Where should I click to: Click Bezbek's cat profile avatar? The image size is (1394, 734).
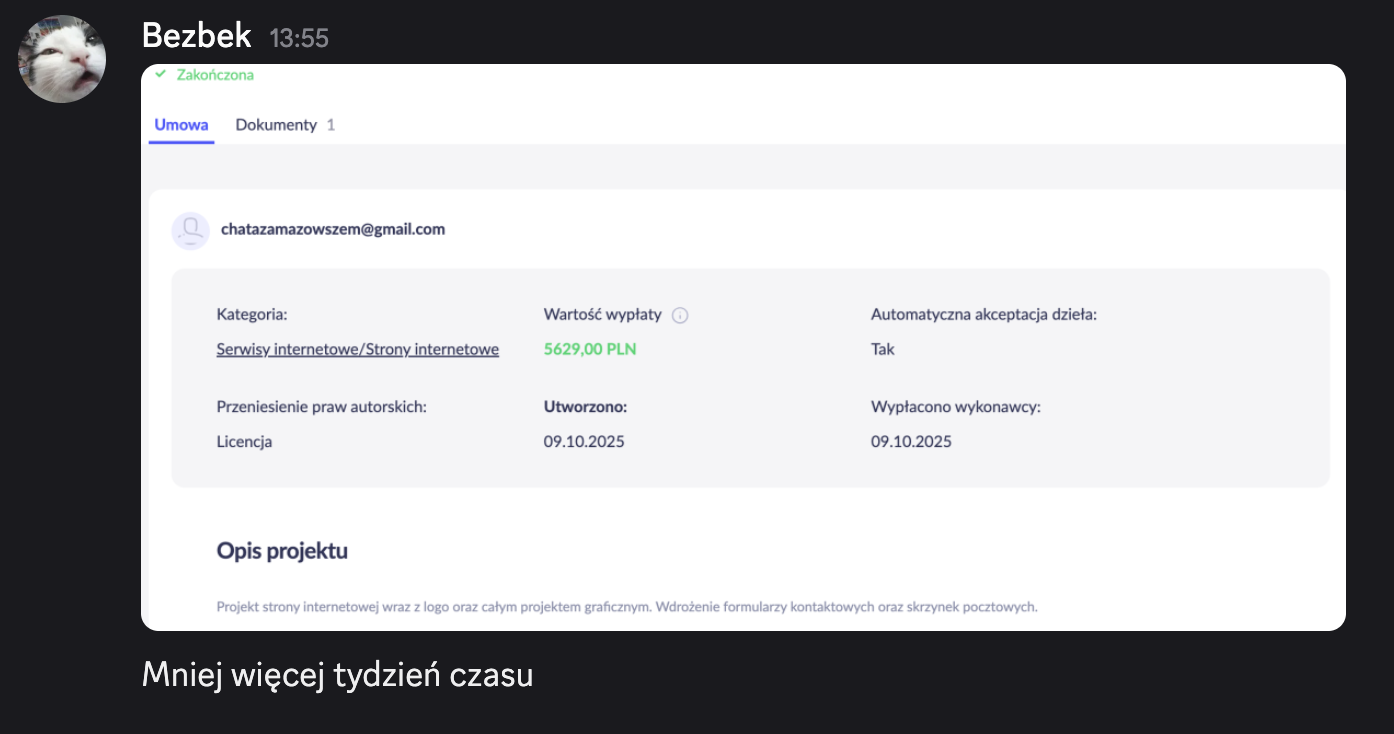(62, 59)
